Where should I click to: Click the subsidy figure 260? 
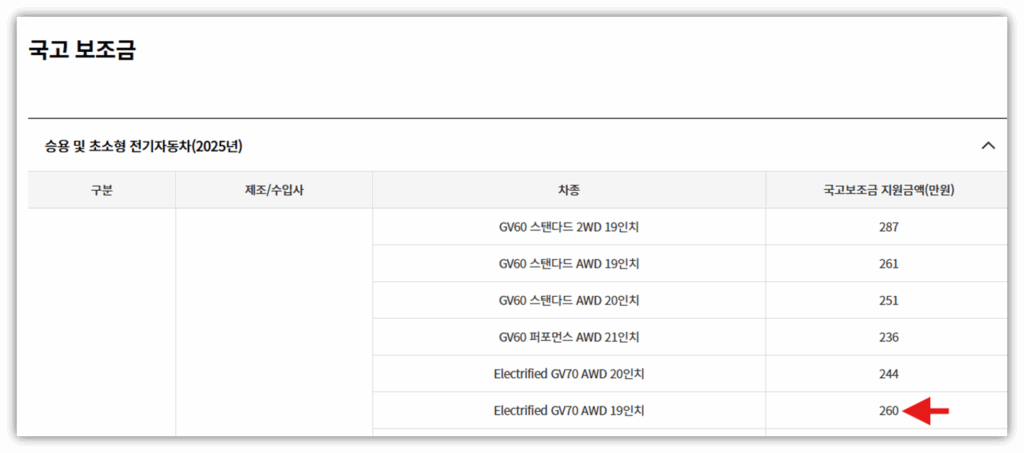[888, 410]
